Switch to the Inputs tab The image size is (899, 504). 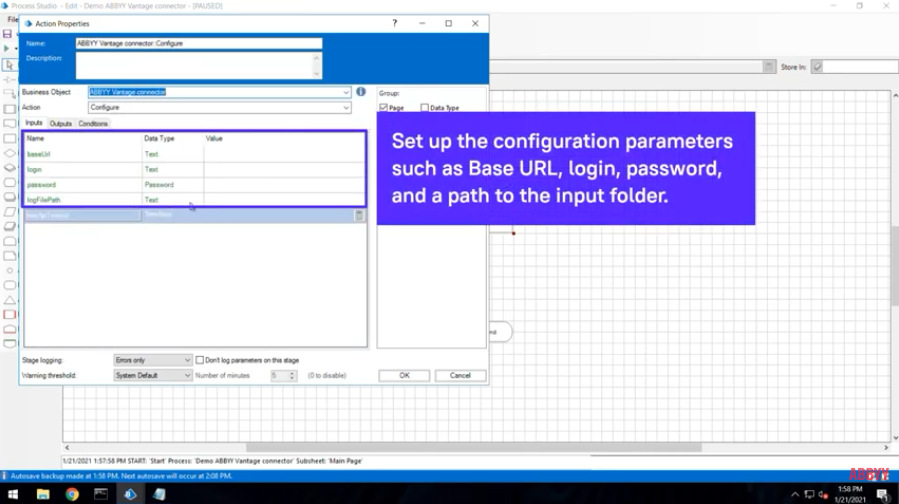tap(34, 123)
